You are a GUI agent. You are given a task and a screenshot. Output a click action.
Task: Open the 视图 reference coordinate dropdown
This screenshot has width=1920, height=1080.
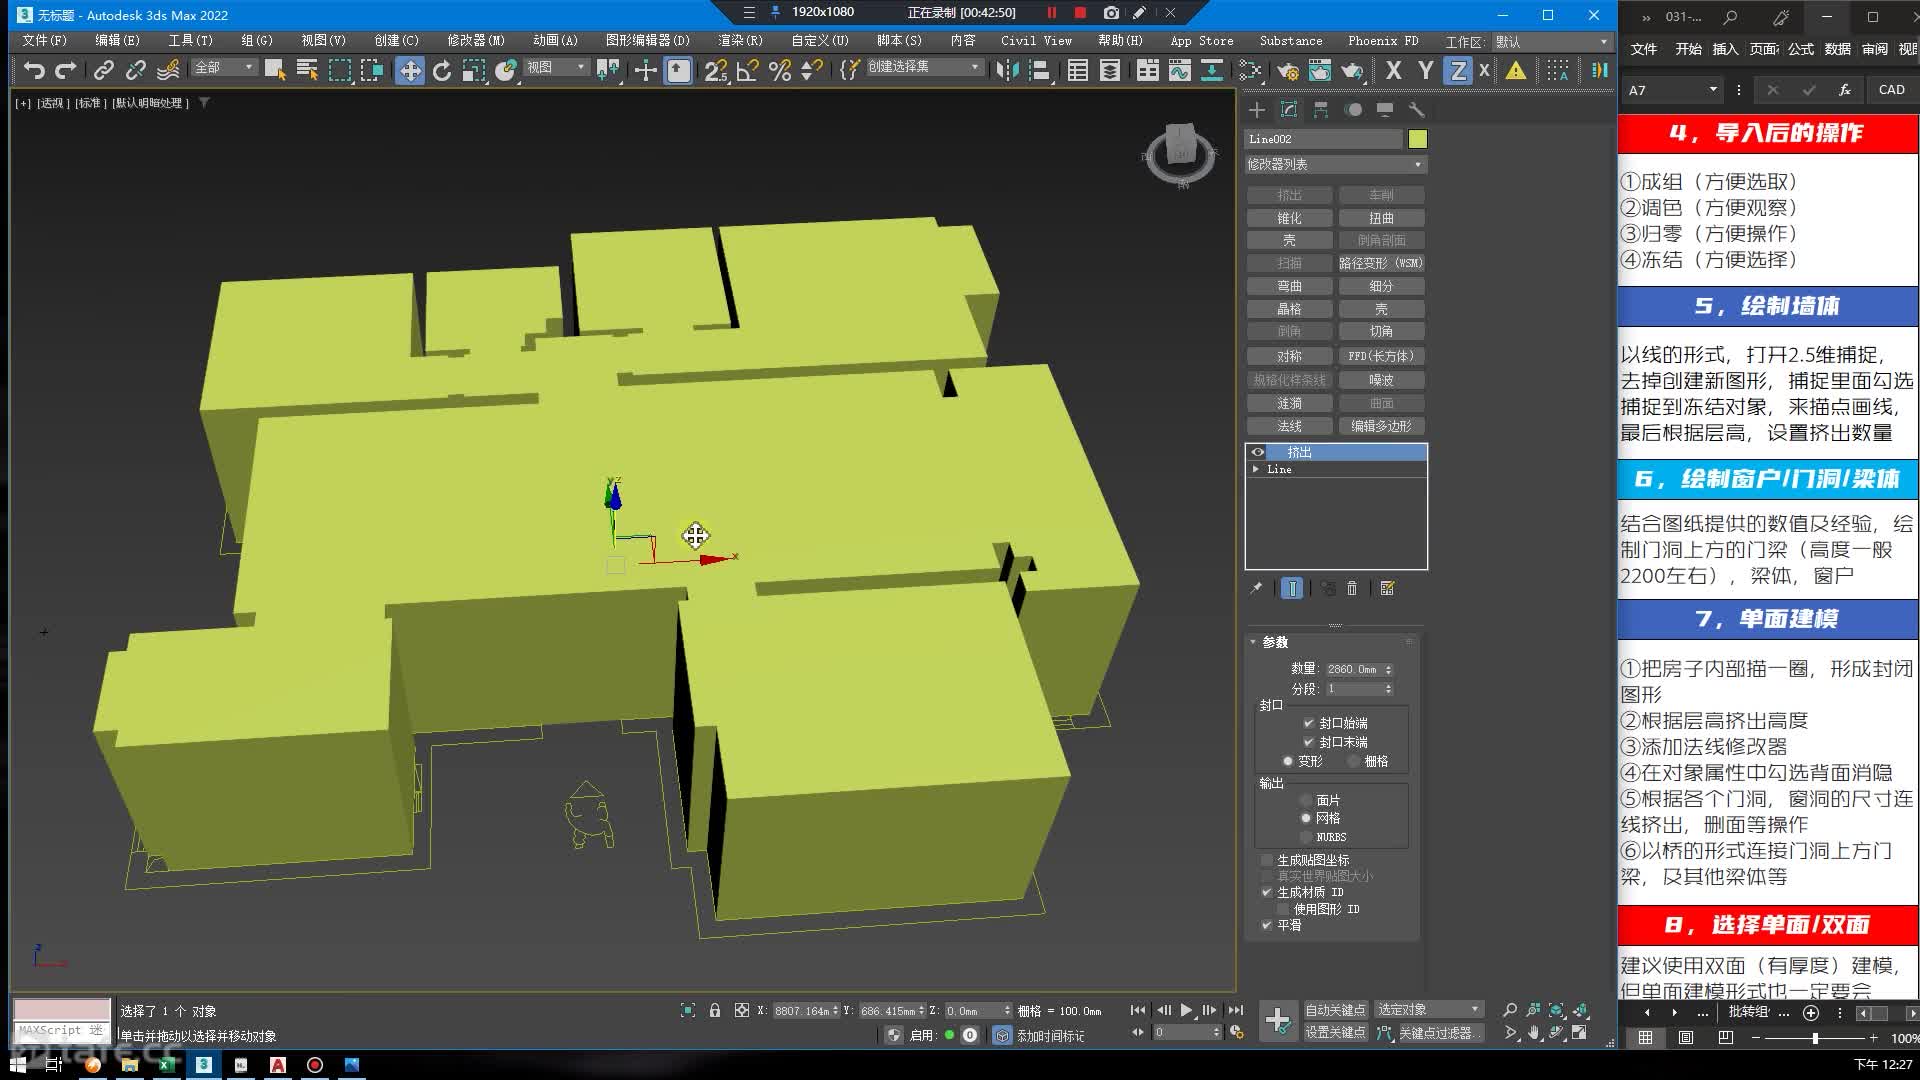tap(555, 67)
